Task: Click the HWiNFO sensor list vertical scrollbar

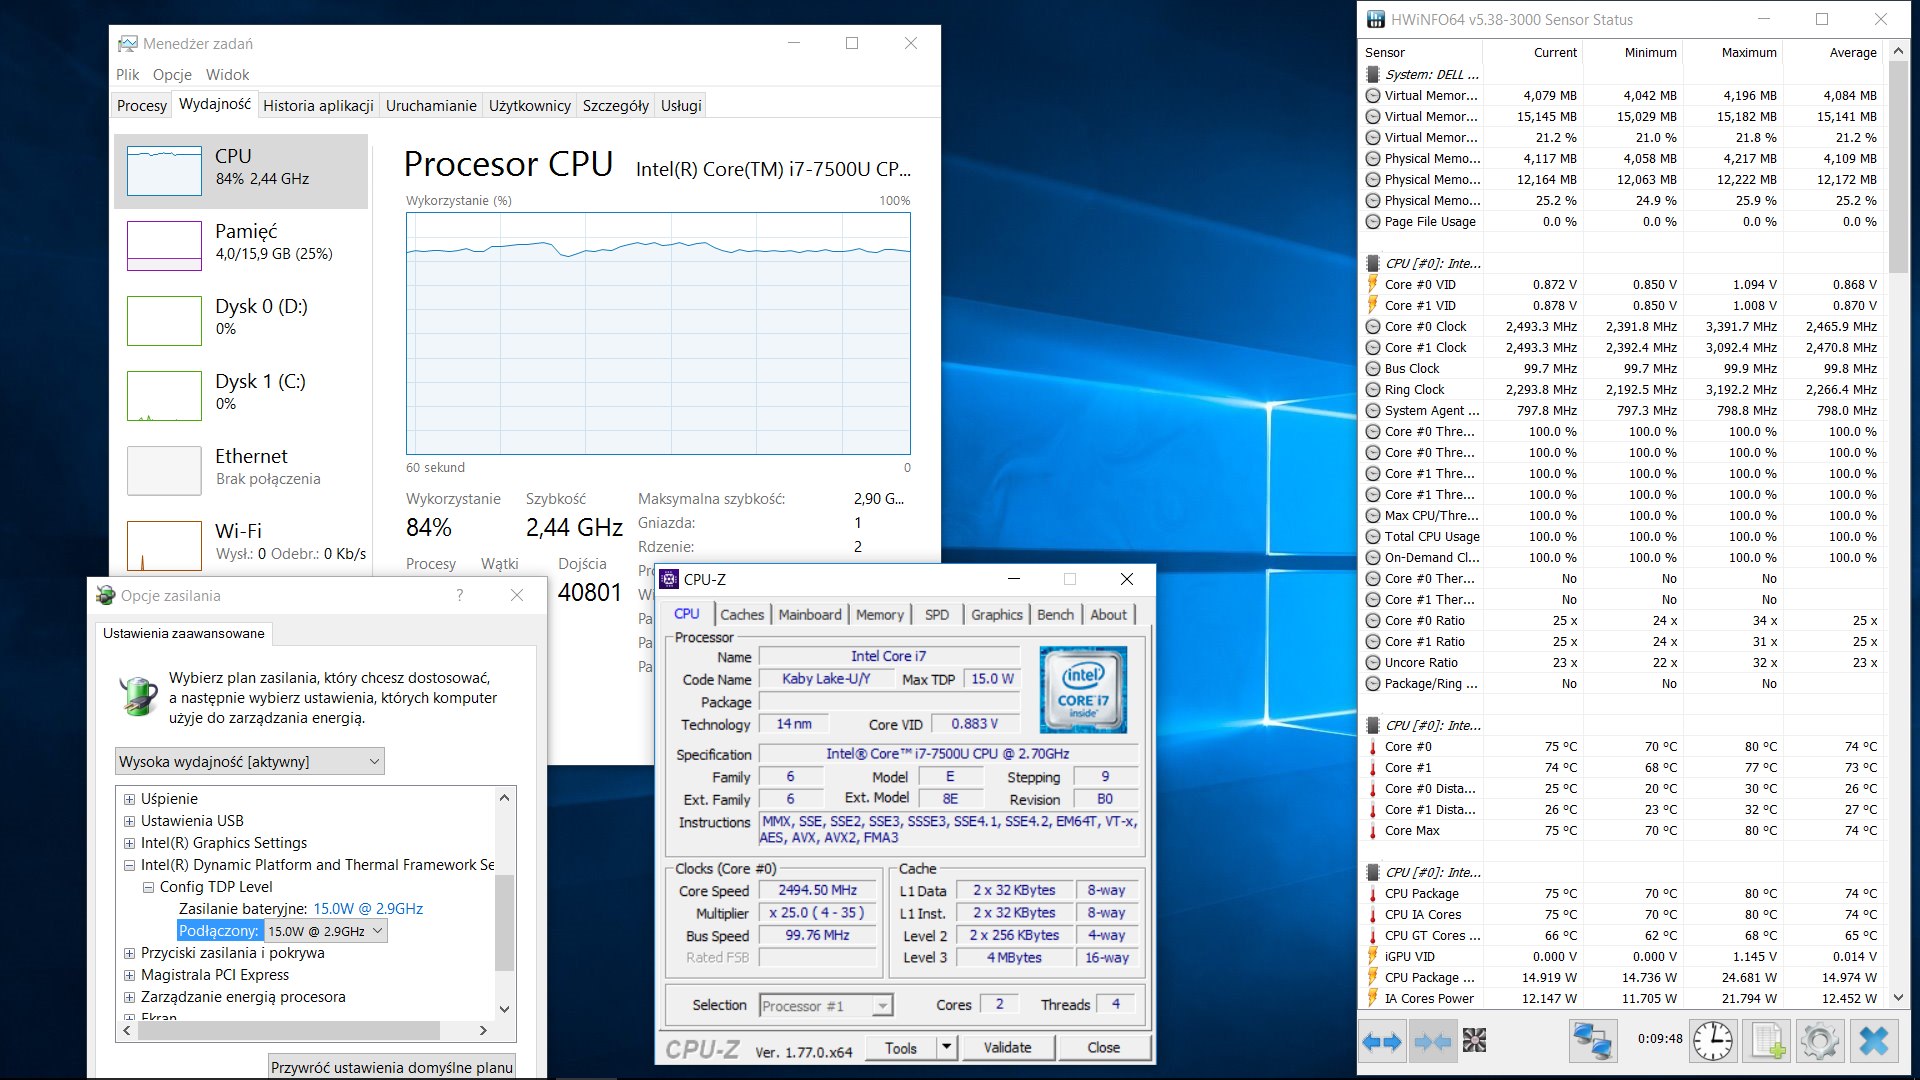Action: click(x=1898, y=167)
